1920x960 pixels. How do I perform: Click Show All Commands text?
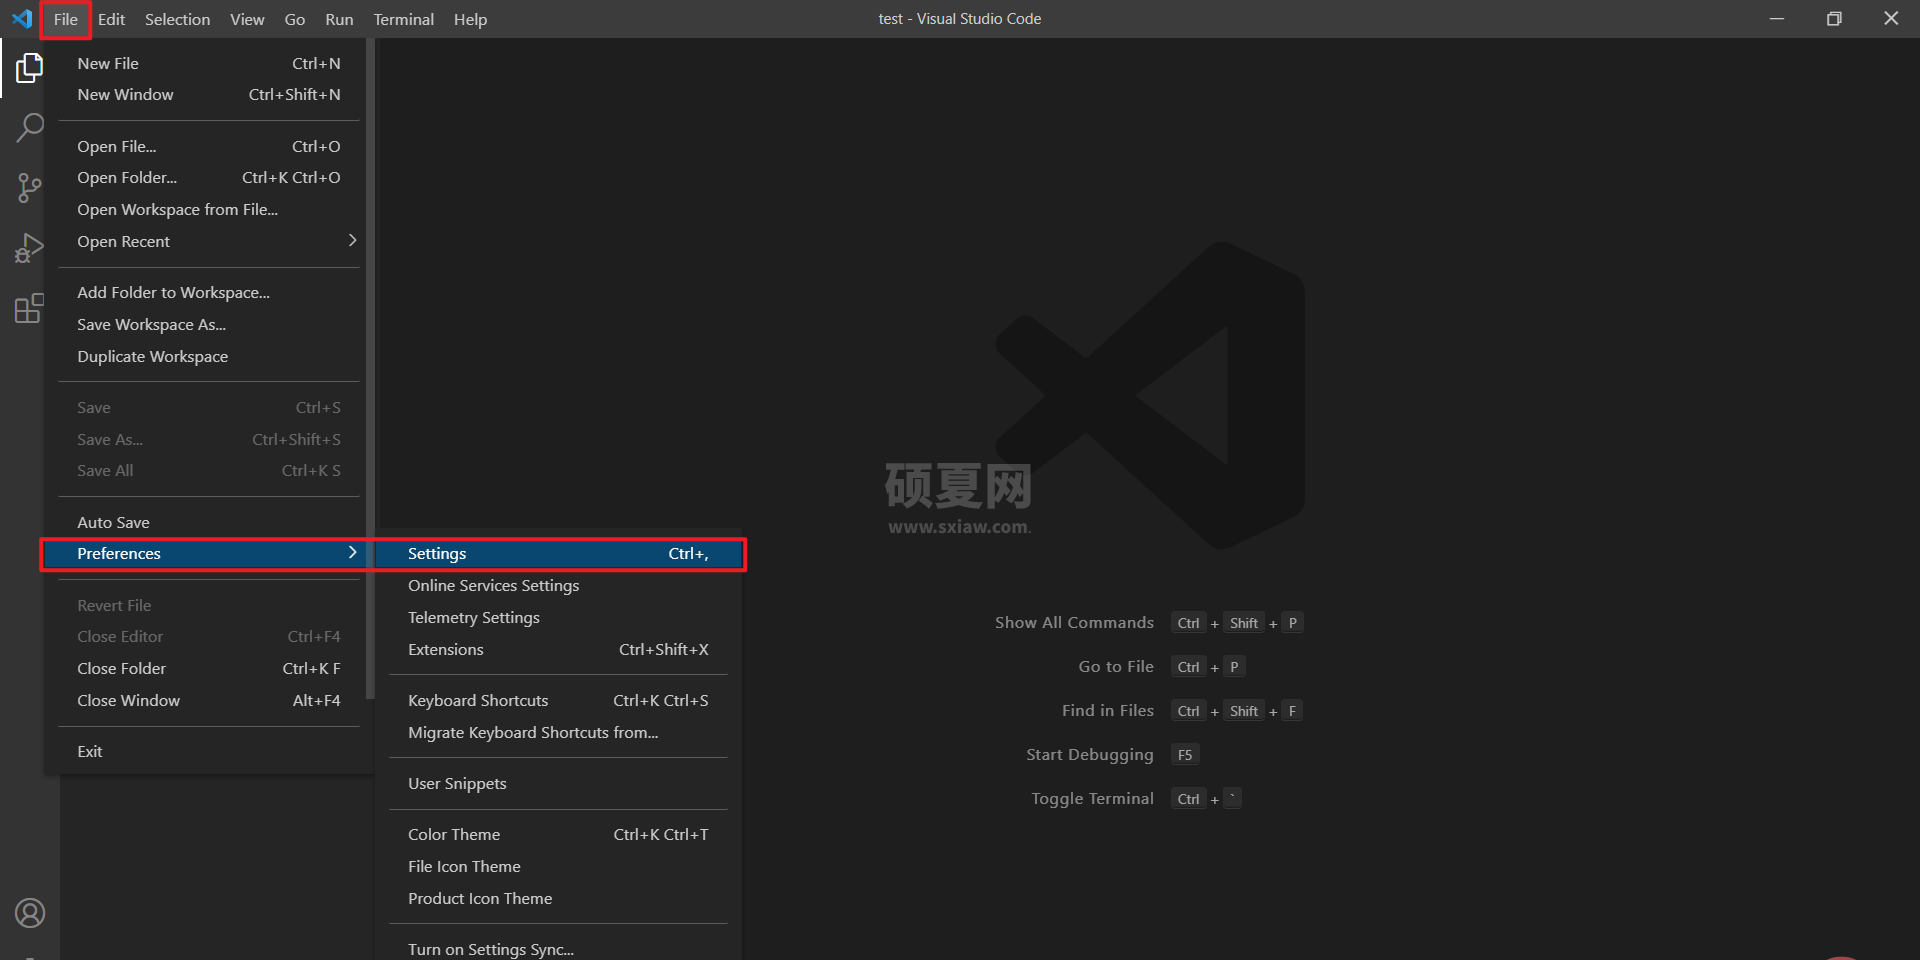[1074, 622]
